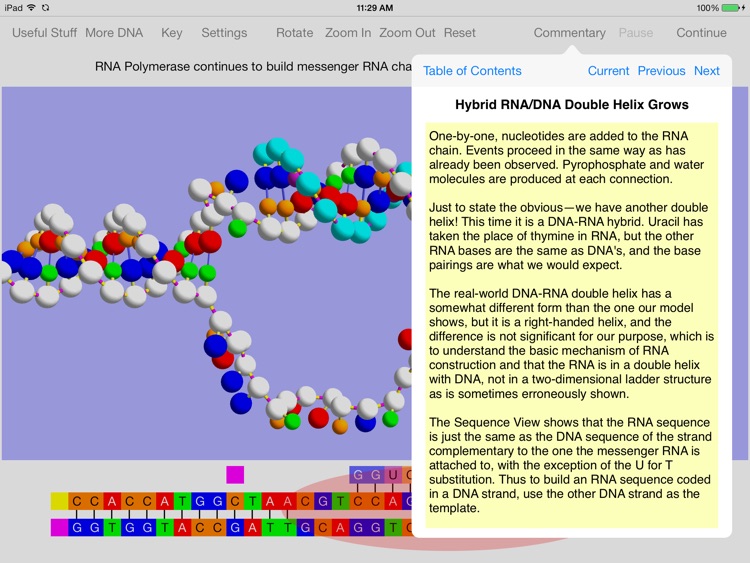Open Settings in the toolbar
This screenshot has width=750, height=563.
point(224,33)
